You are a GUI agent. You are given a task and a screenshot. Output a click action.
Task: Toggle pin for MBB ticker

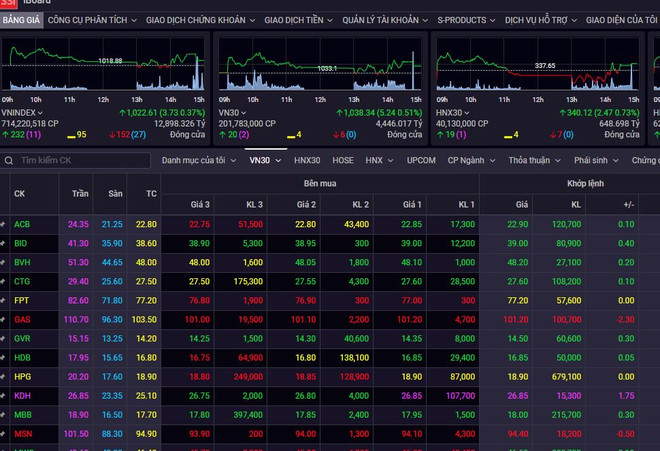5,414
